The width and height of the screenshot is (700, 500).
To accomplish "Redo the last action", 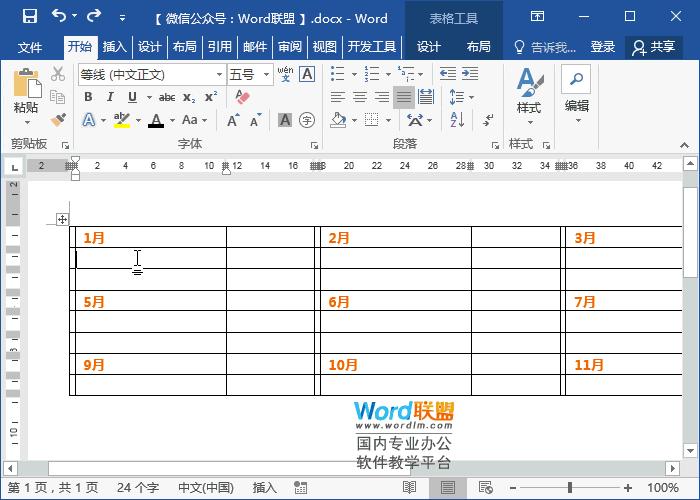I will tap(94, 16).
